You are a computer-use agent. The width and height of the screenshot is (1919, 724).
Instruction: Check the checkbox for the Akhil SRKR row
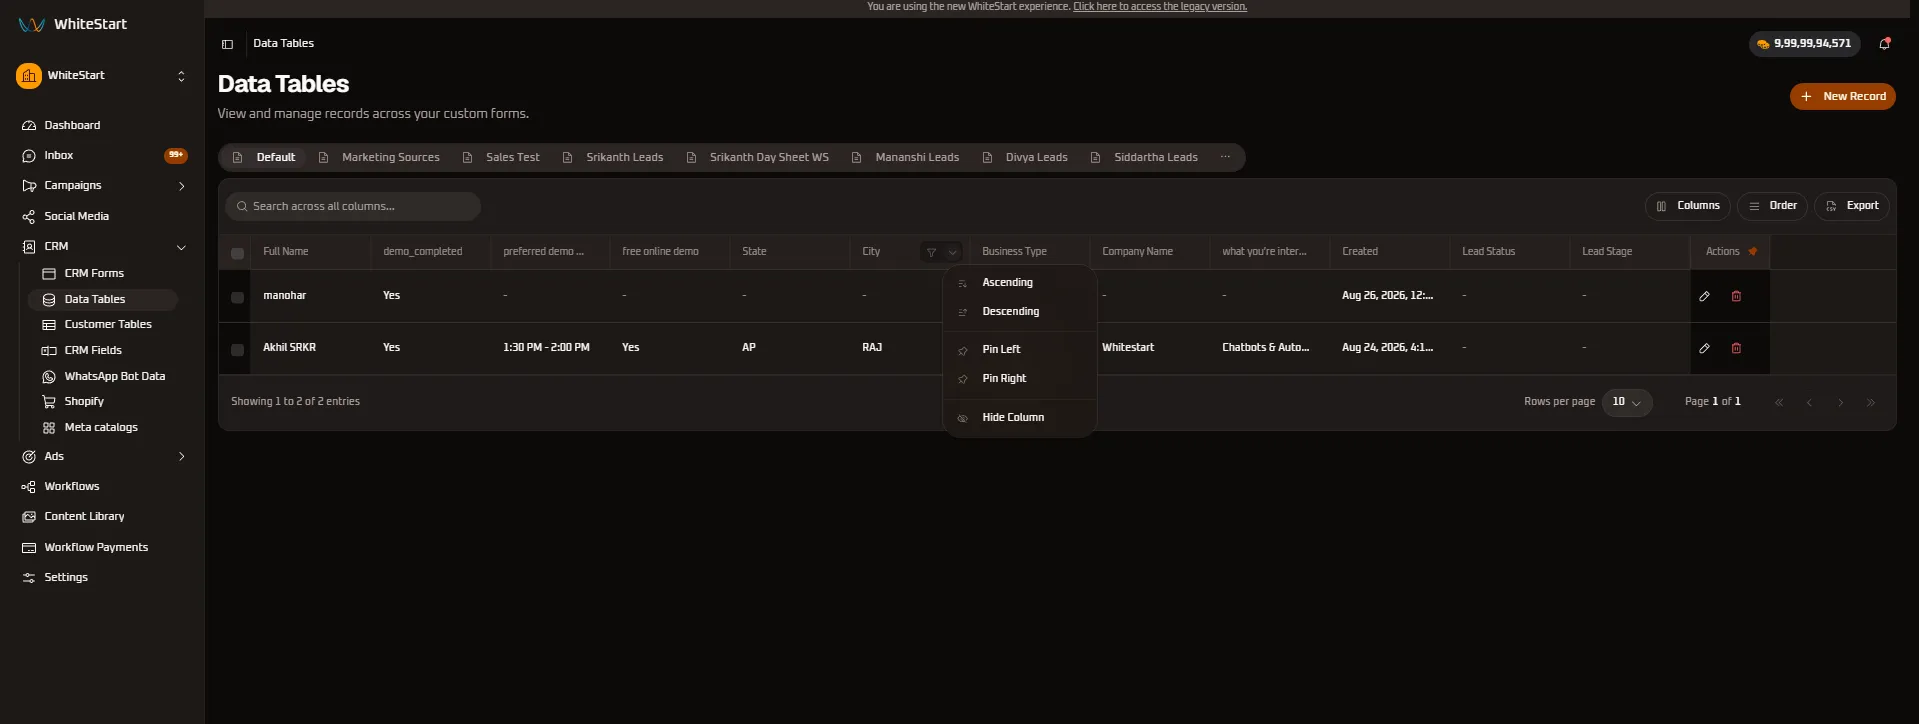(237, 350)
